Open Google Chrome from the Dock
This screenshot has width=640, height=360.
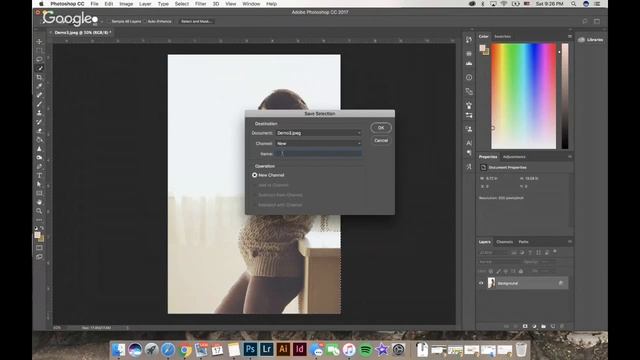(x=184, y=350)
